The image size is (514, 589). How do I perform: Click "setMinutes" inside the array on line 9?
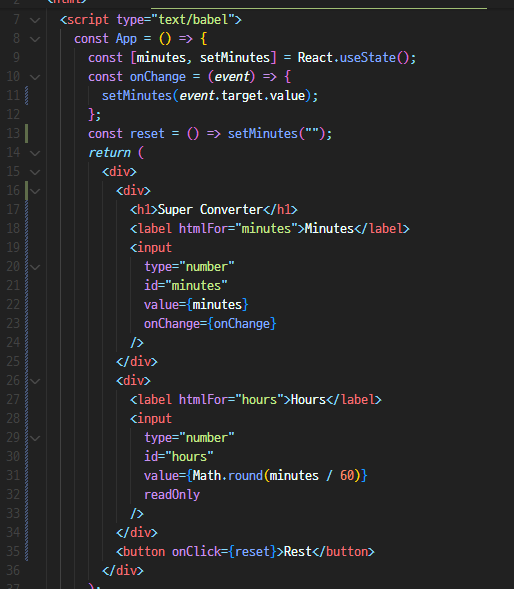point(235,57)
